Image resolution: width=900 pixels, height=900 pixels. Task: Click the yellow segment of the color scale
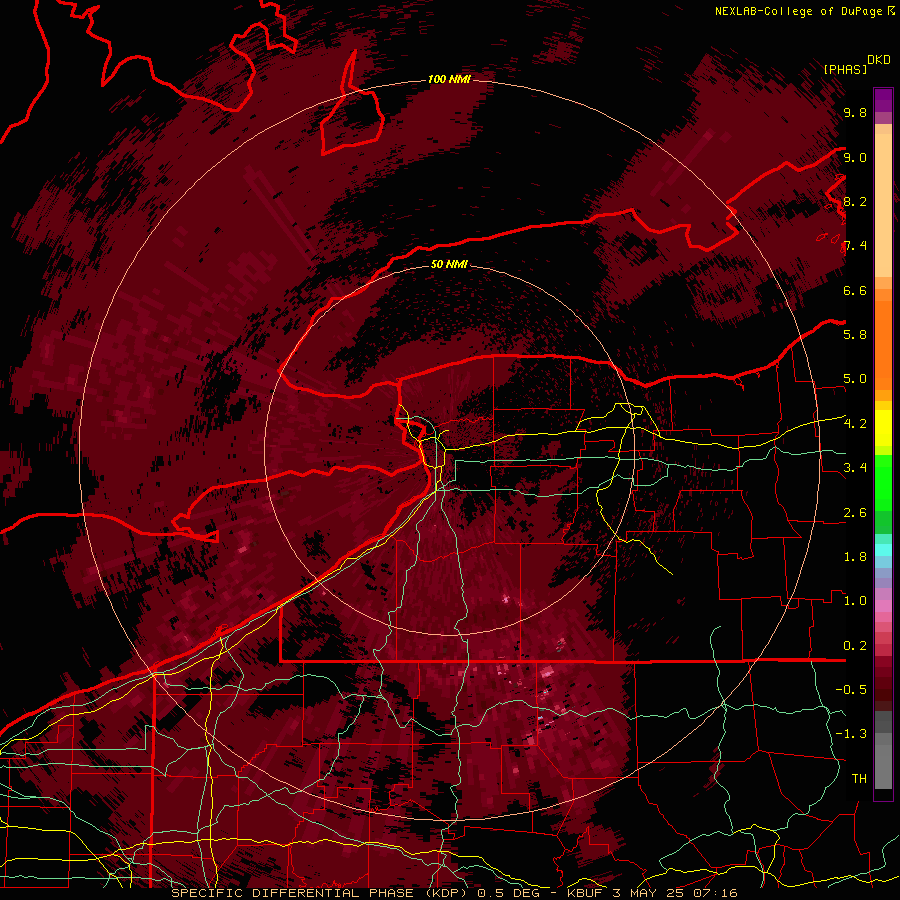click(883, 428)
